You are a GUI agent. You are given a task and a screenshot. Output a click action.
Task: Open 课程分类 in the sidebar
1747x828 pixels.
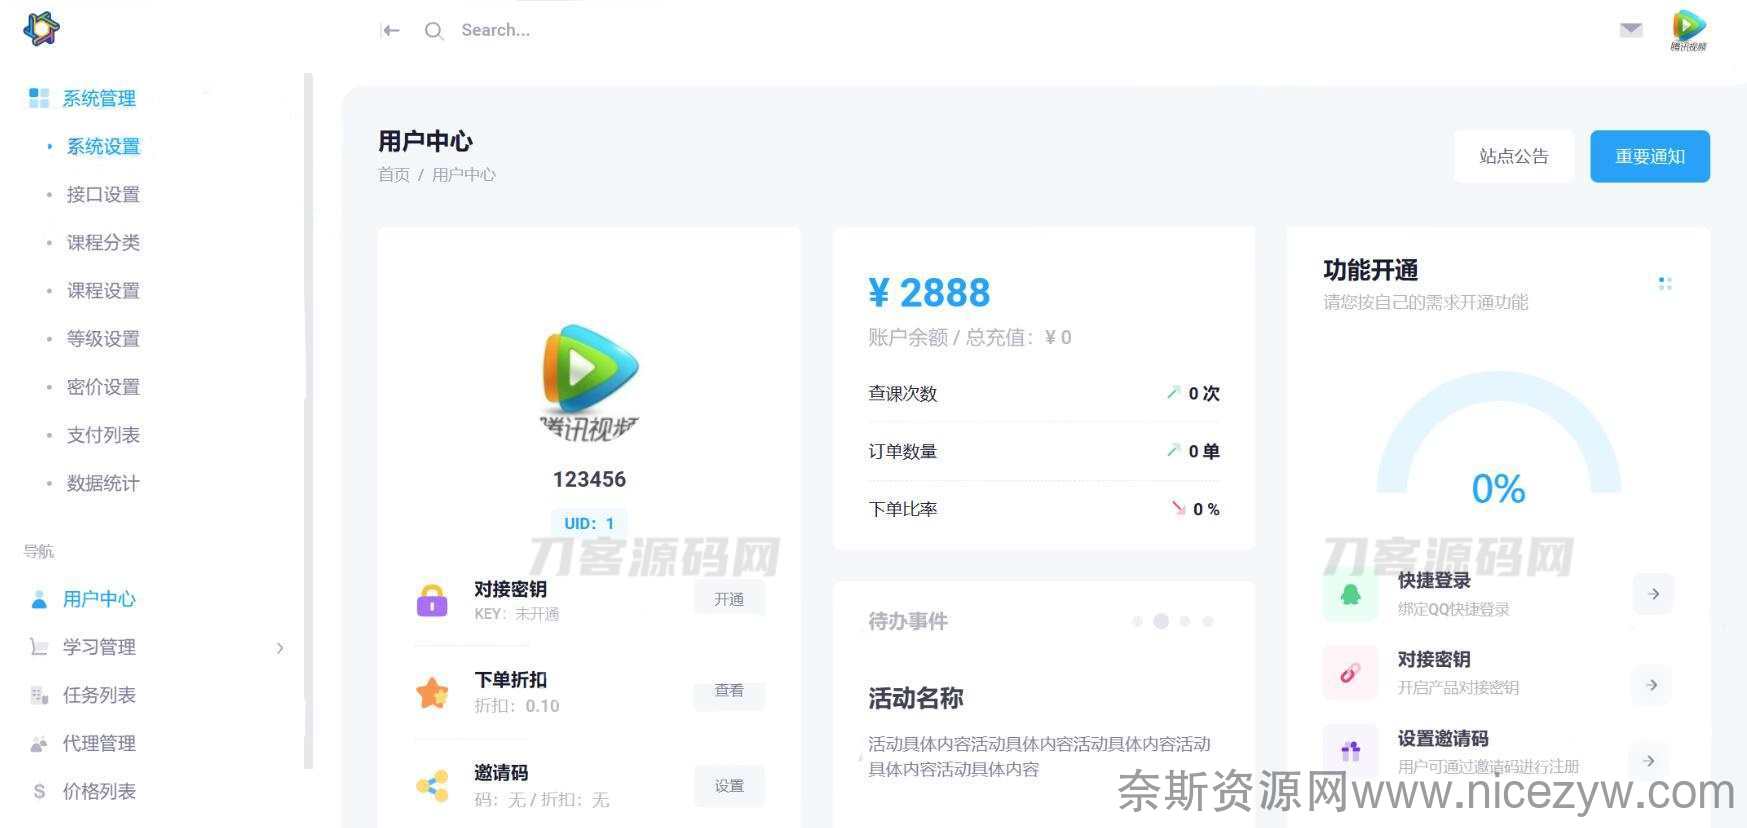(x=103, y=242)
